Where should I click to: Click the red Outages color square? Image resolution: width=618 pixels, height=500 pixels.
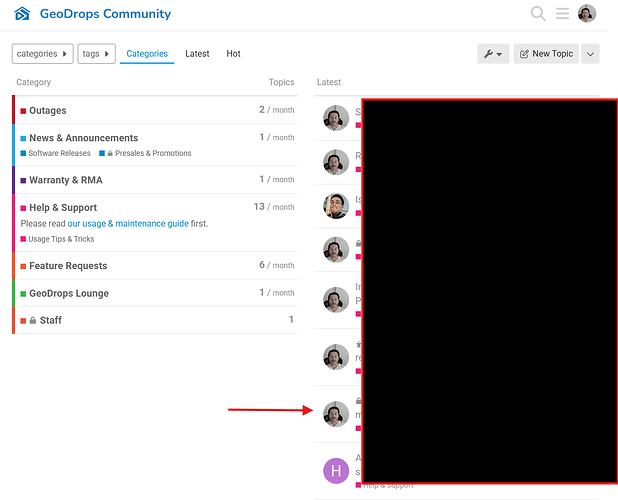[x=23, y=111]
